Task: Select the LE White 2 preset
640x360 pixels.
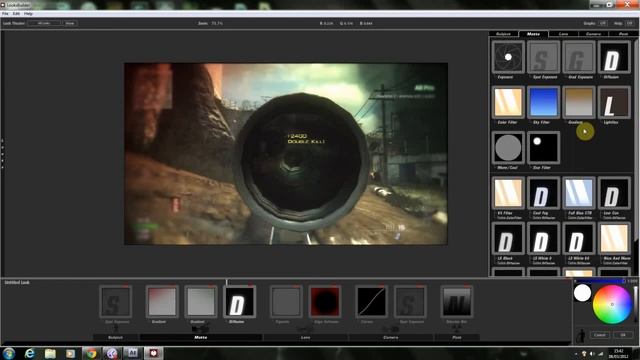Action: click(x=543, y=239)
